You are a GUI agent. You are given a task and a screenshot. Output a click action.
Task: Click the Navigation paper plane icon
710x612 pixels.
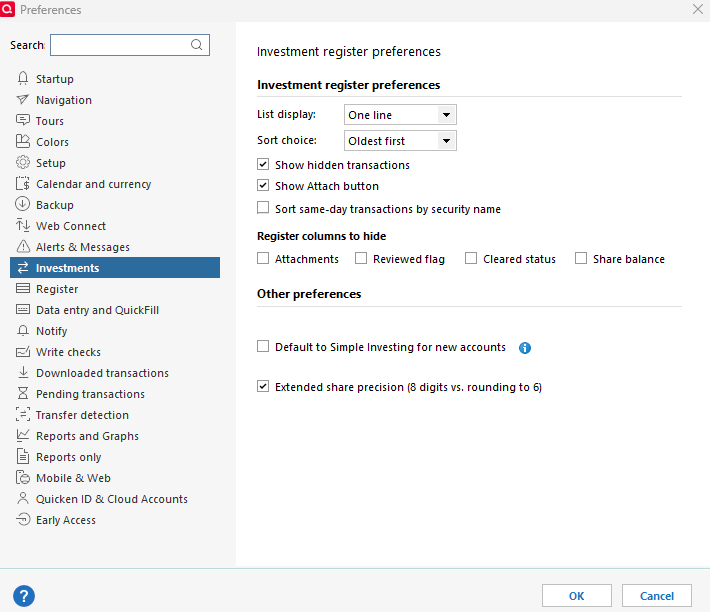point(23,99)
